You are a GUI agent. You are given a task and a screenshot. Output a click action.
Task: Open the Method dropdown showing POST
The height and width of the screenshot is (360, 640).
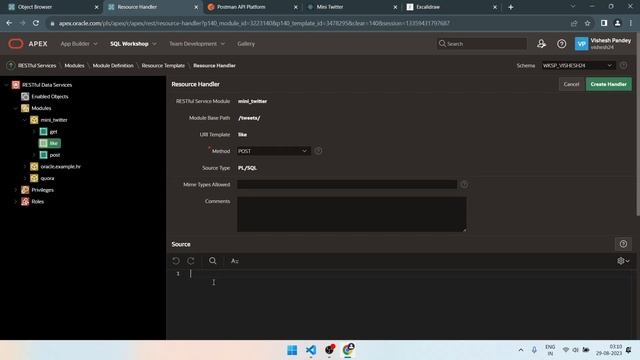[x=273, y=151]
